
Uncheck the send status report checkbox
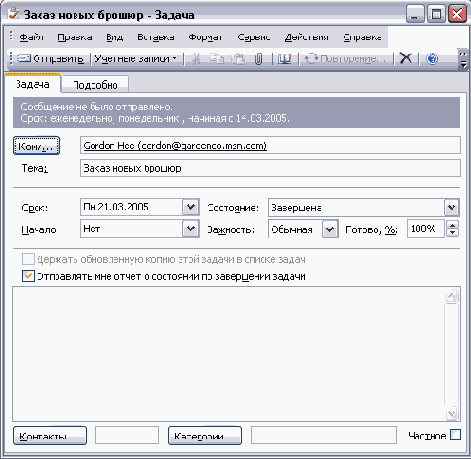point(28,276)
